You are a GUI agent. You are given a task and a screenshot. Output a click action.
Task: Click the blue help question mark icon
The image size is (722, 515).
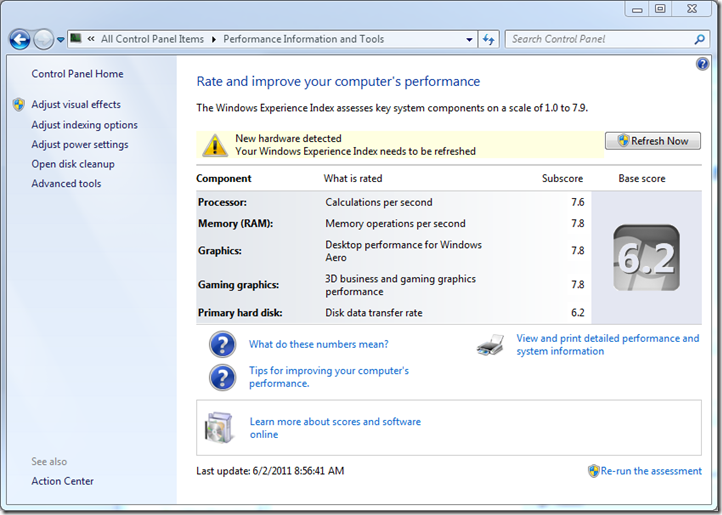click(x=702, y=64)
